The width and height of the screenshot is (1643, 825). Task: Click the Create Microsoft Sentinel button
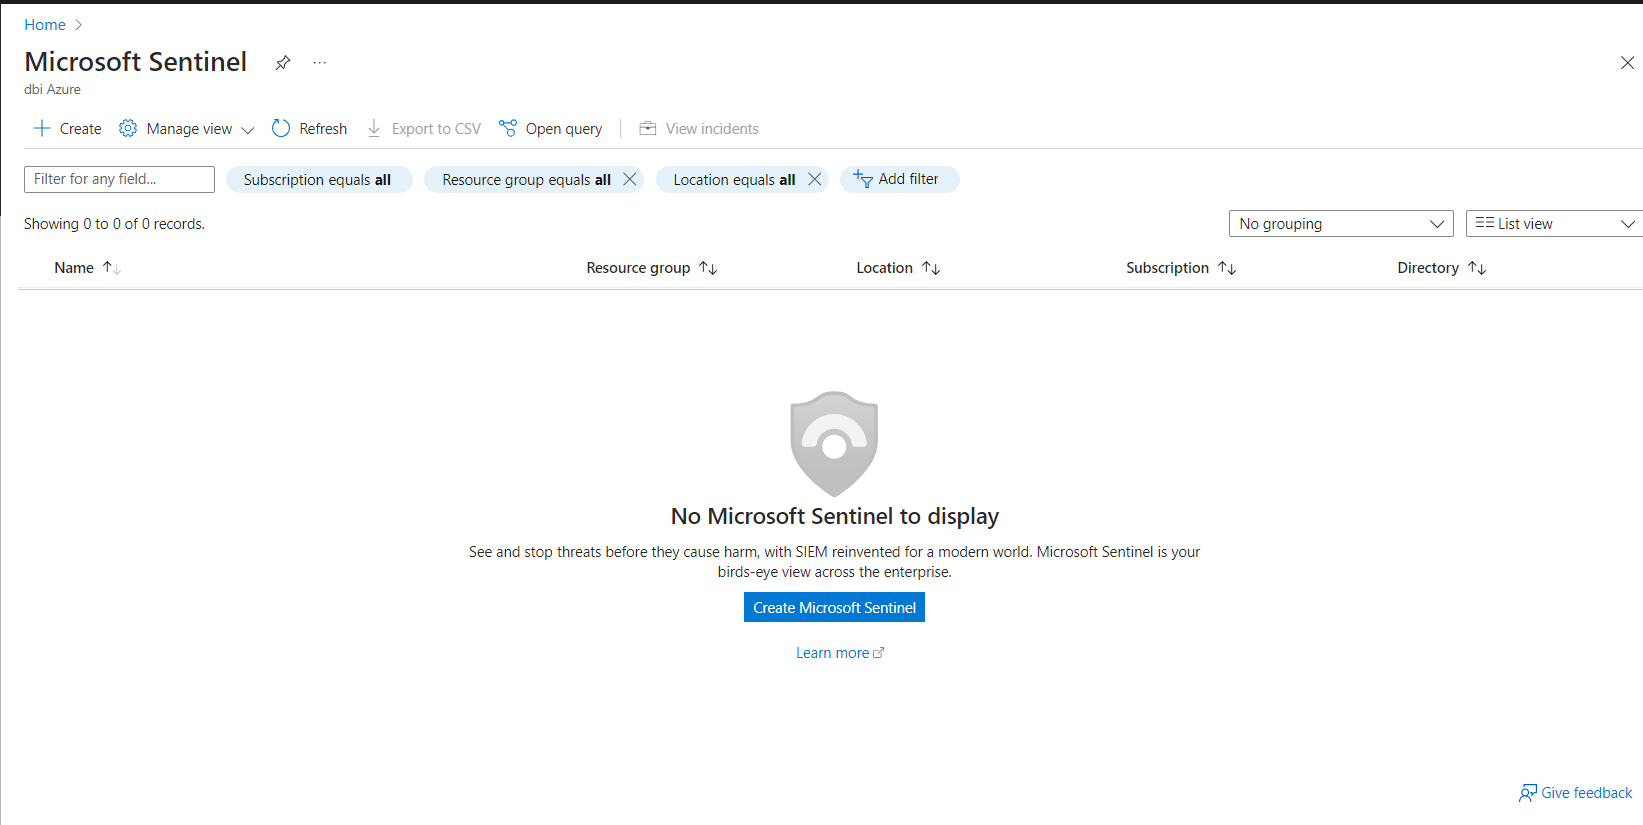834,608
